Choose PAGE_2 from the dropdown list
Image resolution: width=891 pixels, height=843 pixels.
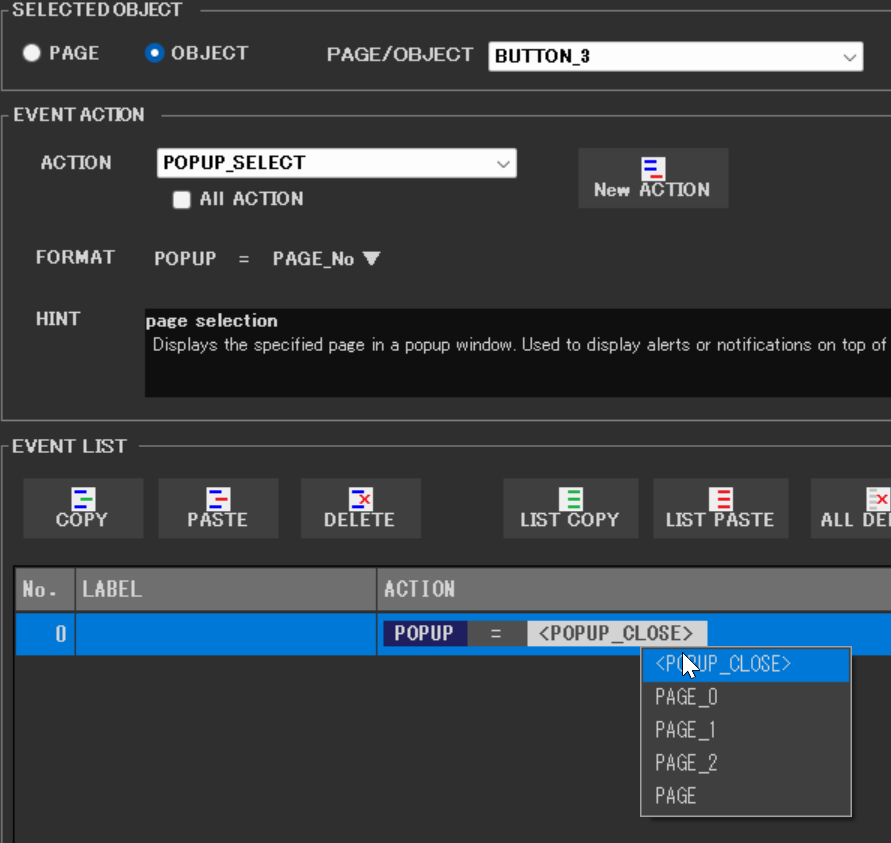[x=746, y=763]
